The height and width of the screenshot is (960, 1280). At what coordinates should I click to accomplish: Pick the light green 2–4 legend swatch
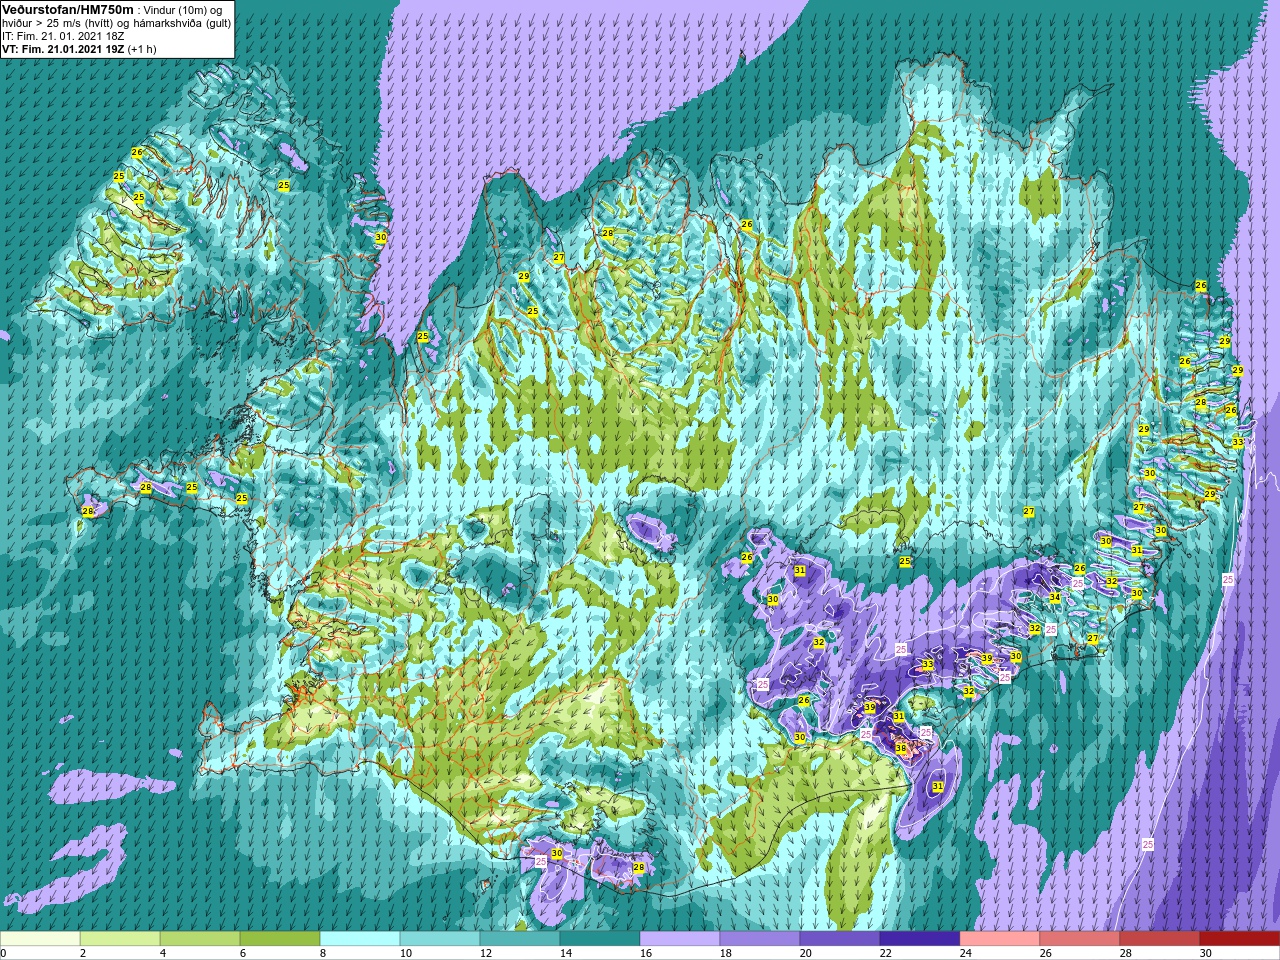120,939
